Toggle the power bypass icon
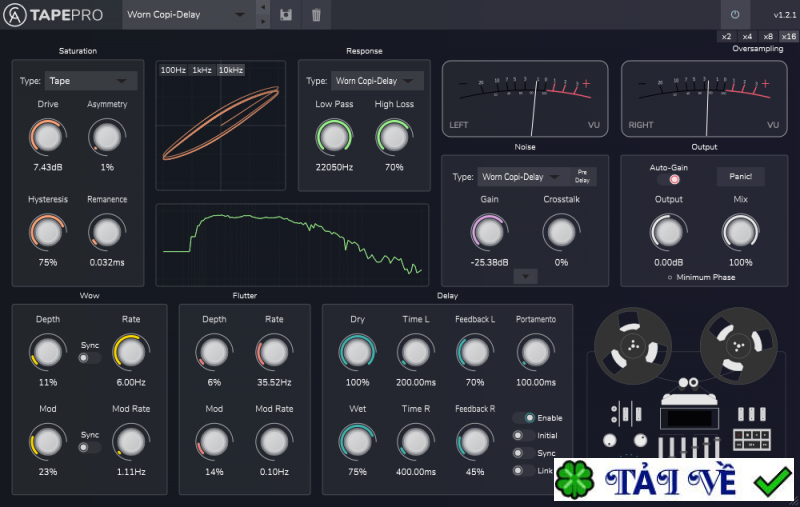 click(735, 15)
